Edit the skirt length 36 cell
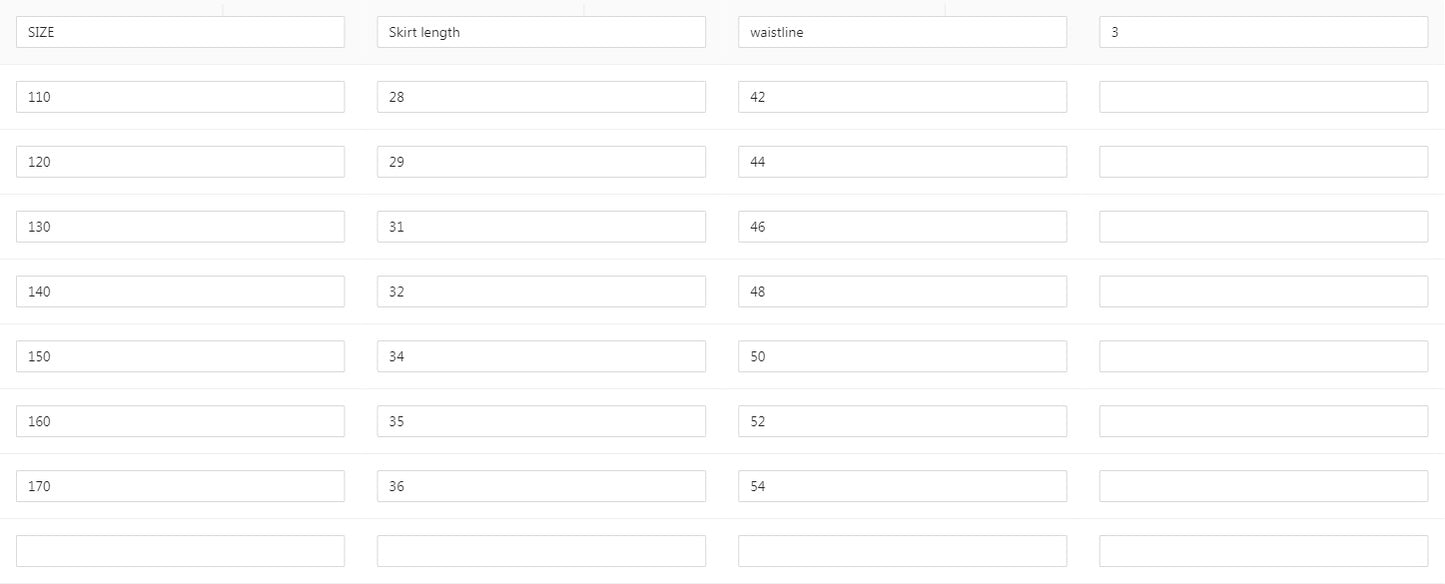 pos(541,486)
